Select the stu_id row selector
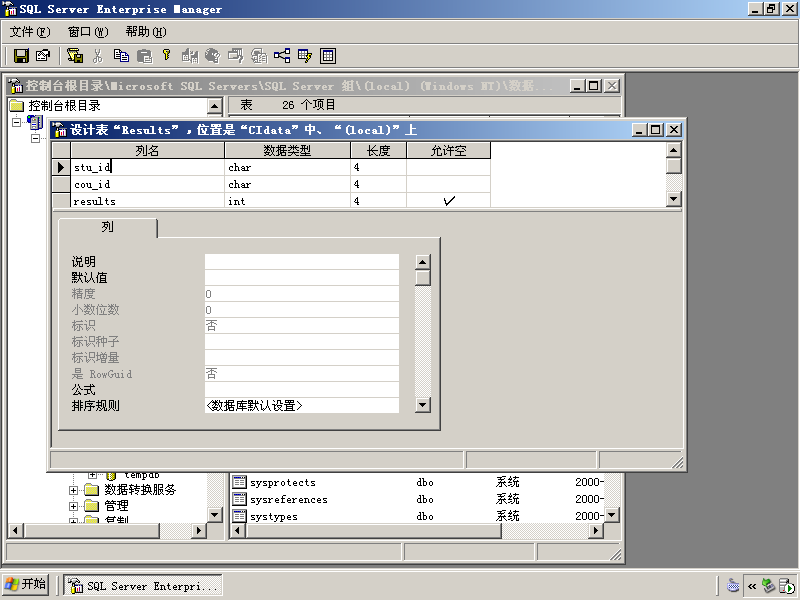The image size is (800, 600). tap(61, 167)
